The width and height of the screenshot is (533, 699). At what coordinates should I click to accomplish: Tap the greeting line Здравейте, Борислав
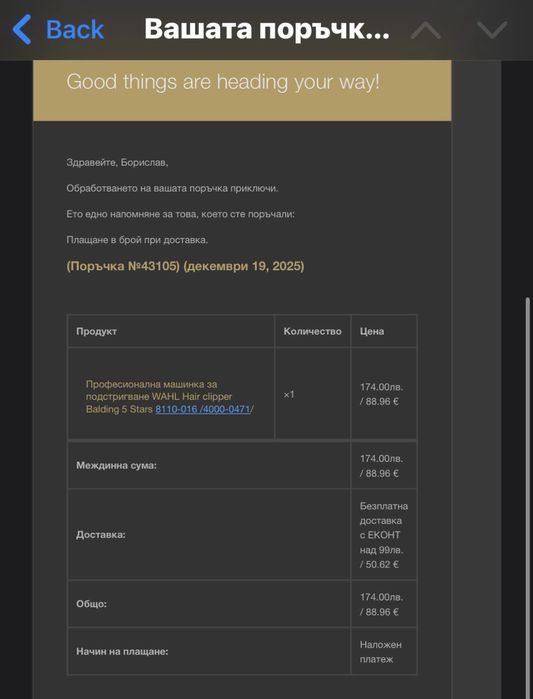point(117,163)
